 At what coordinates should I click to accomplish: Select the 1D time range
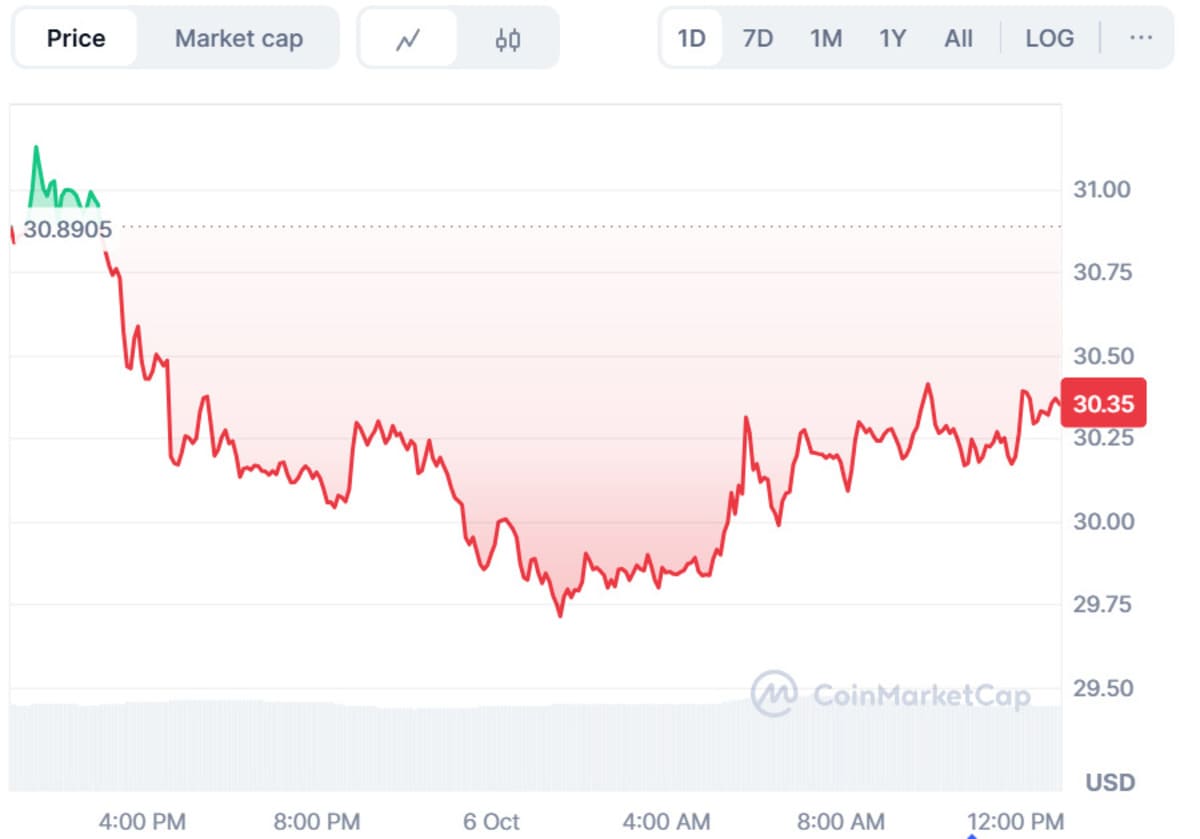click(x=691, y=38)
